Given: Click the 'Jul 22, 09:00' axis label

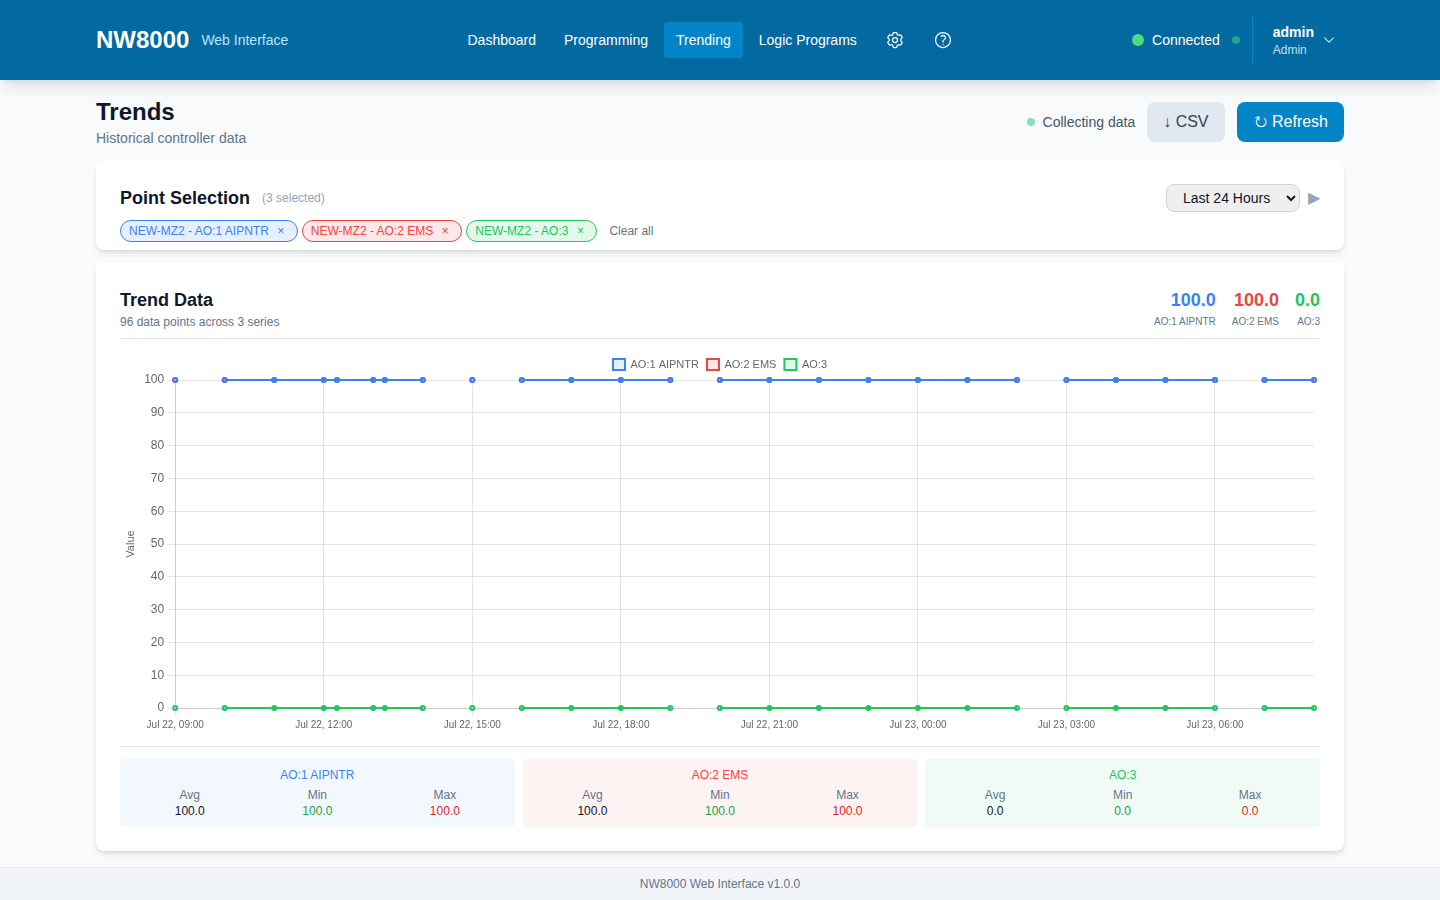Looking at the screenshot, I should coord(175,724).
